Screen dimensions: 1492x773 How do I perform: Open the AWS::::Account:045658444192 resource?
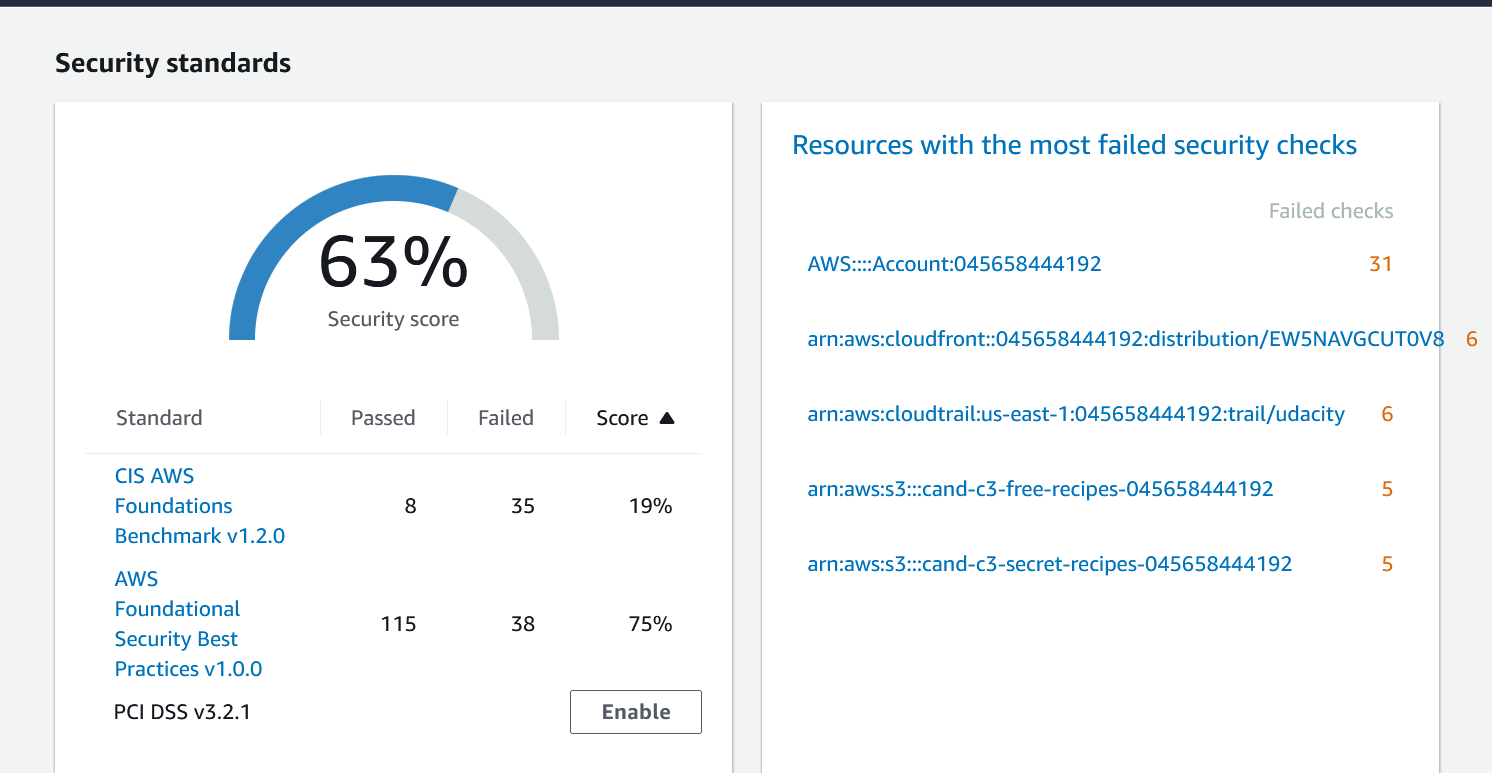point(954,264)
